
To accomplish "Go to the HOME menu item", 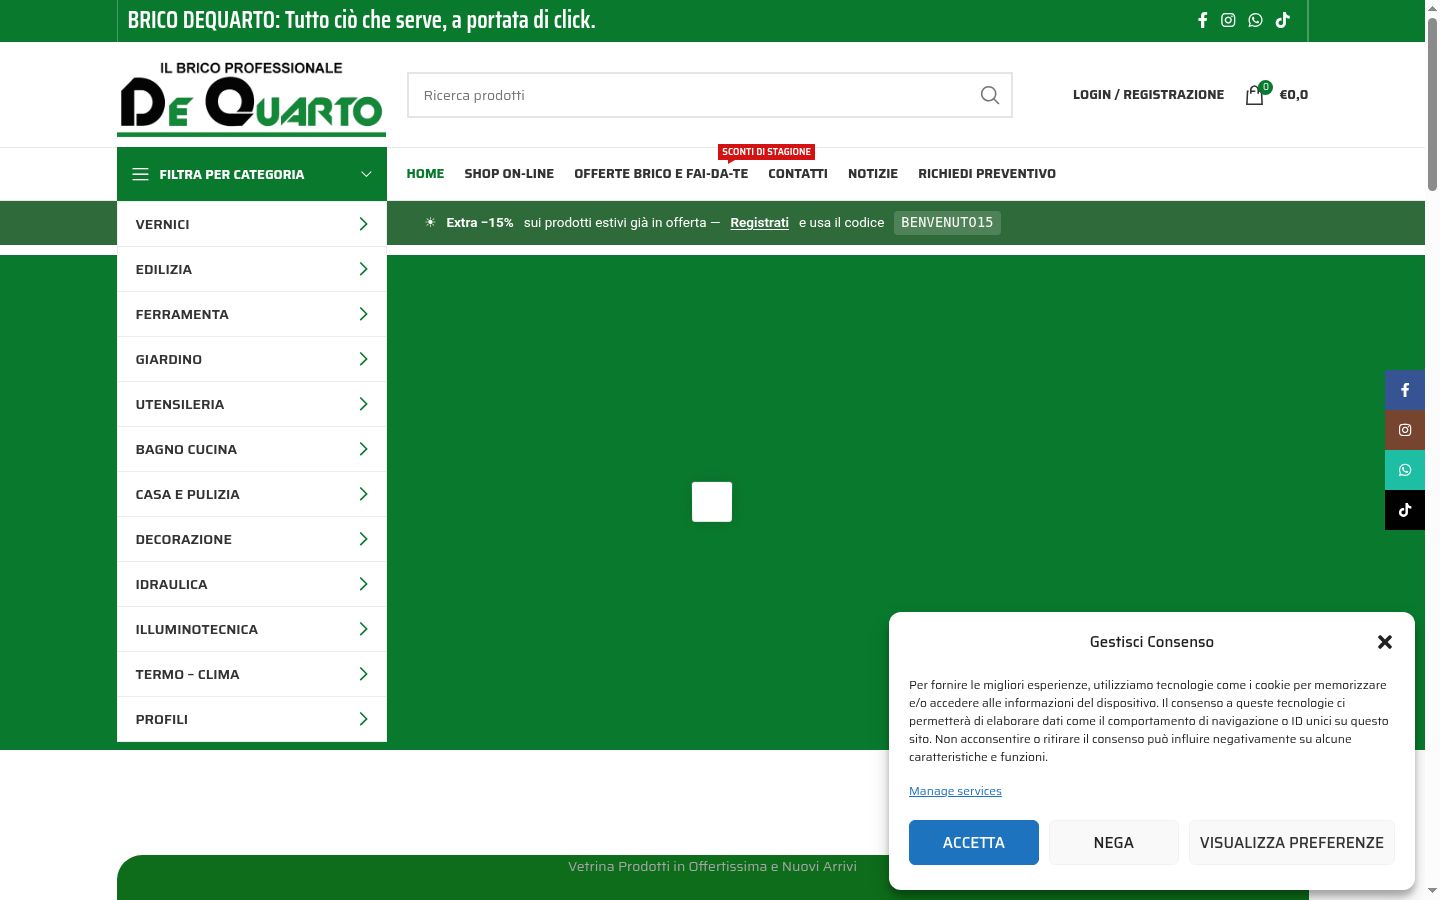I will [425, 174].
